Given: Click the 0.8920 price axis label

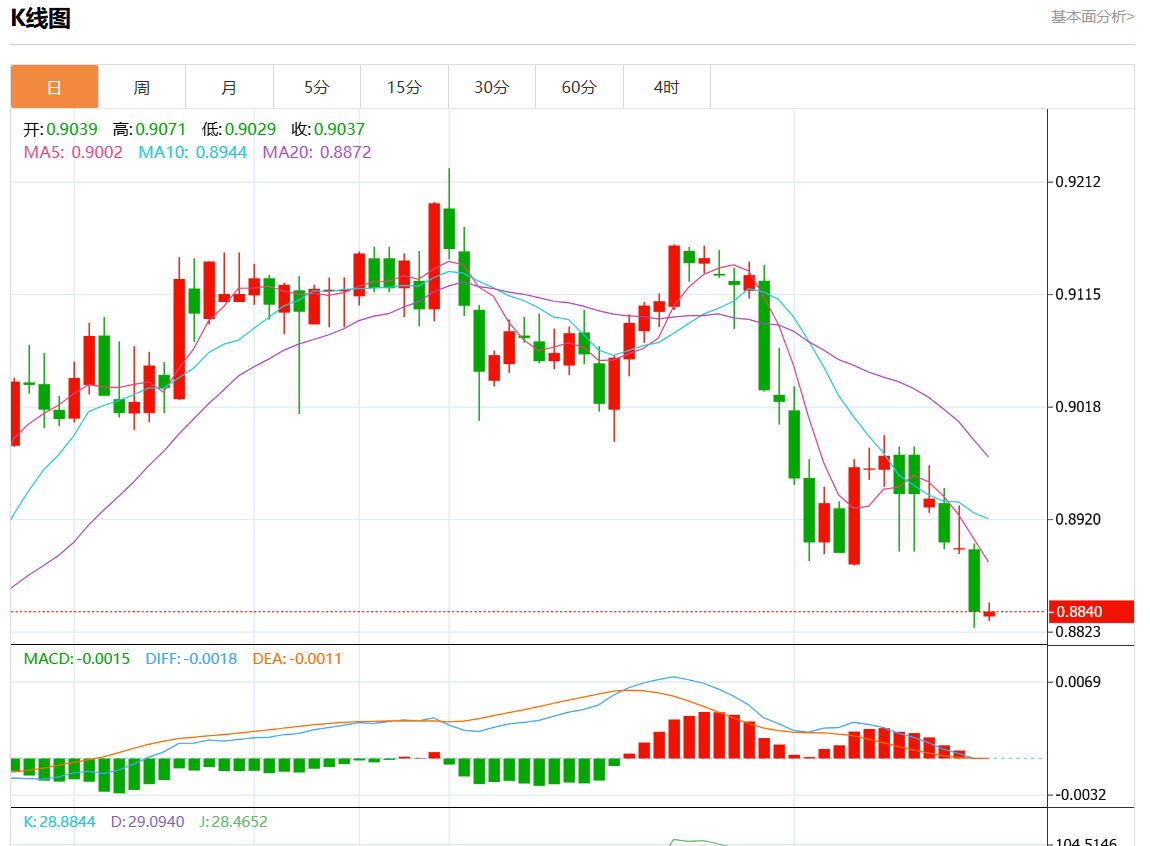Looking at the screenshot, I should pos(1078,520).
